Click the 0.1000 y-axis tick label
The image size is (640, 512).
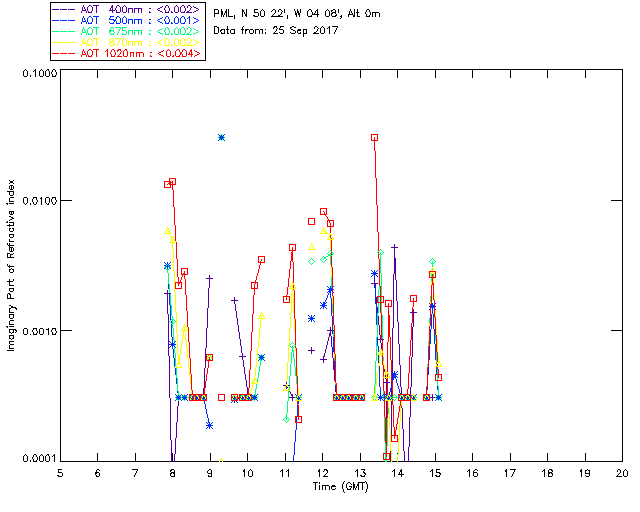coord(38,73)
